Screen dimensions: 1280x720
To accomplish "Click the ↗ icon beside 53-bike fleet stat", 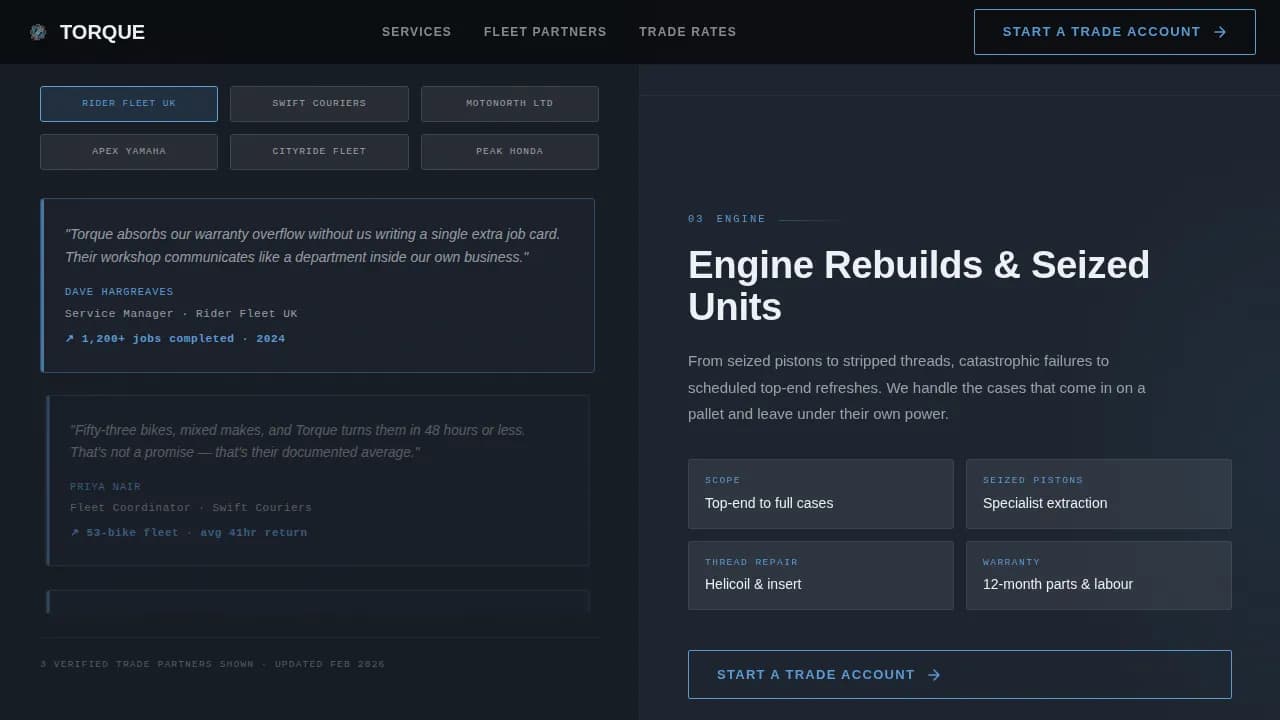I will (74, 532).
